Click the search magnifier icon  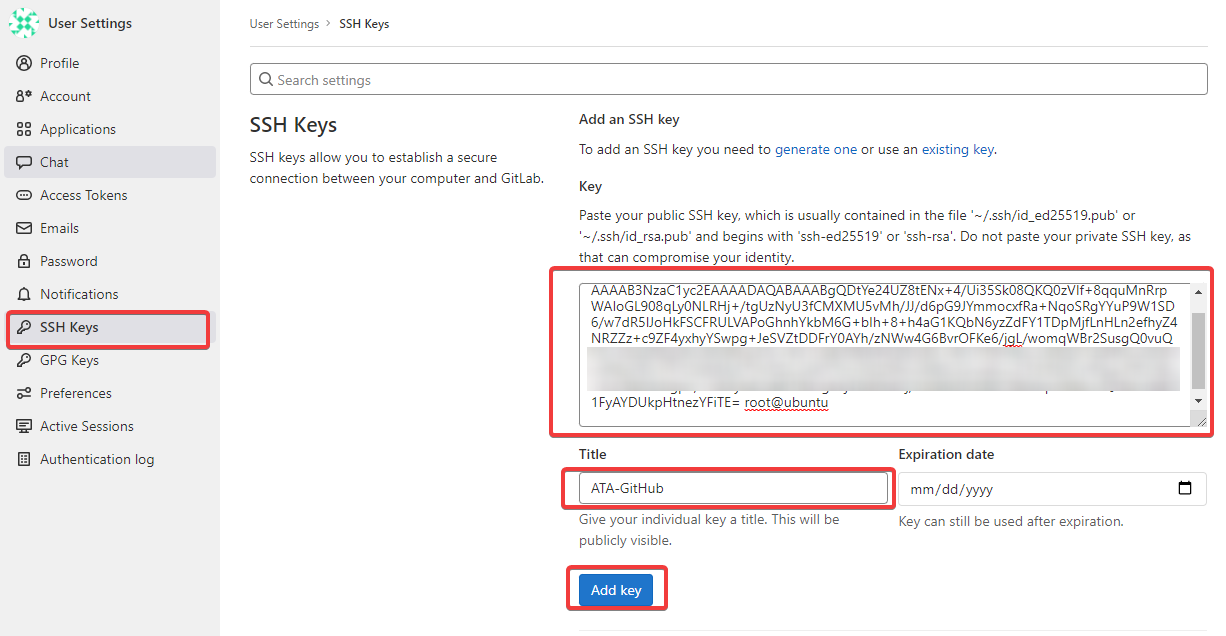[x=266, y=79]
